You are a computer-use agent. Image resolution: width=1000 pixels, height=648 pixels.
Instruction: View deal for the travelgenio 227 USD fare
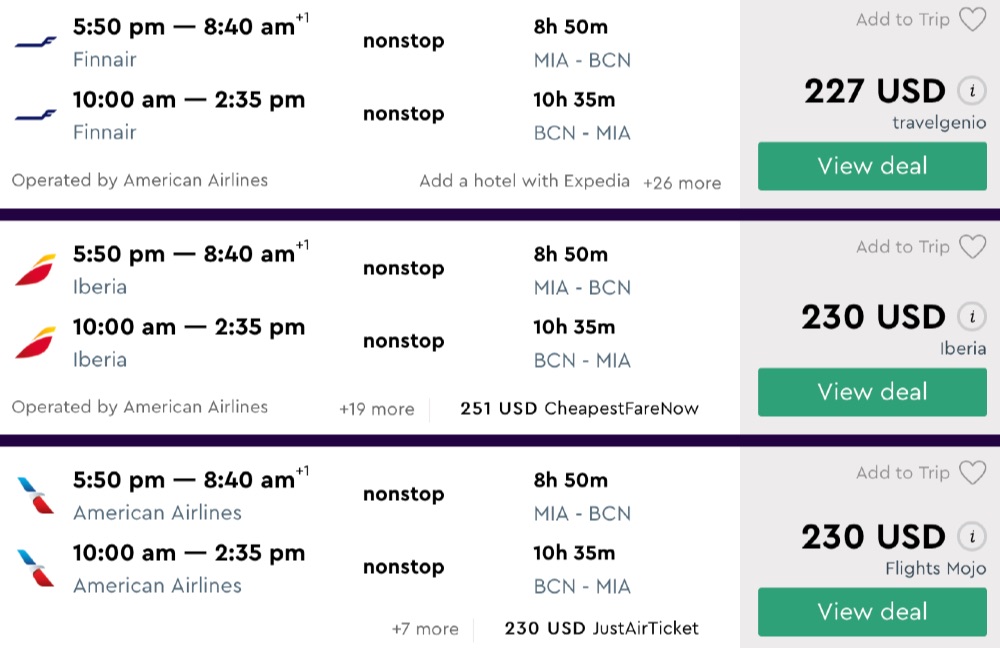[x=872, y=166]
